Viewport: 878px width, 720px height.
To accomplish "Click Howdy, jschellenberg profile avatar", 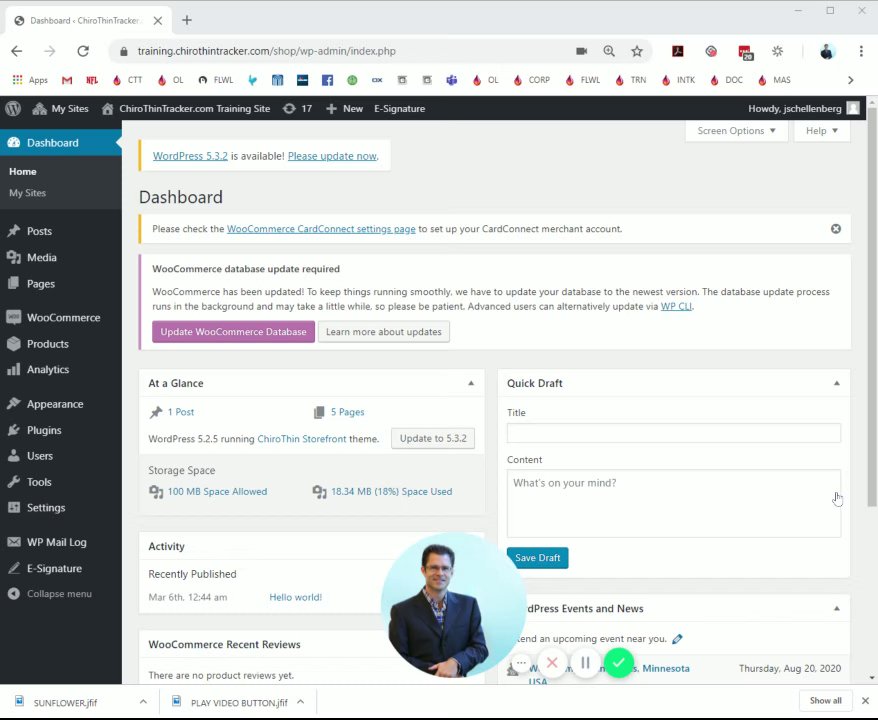I will point(852,109).
